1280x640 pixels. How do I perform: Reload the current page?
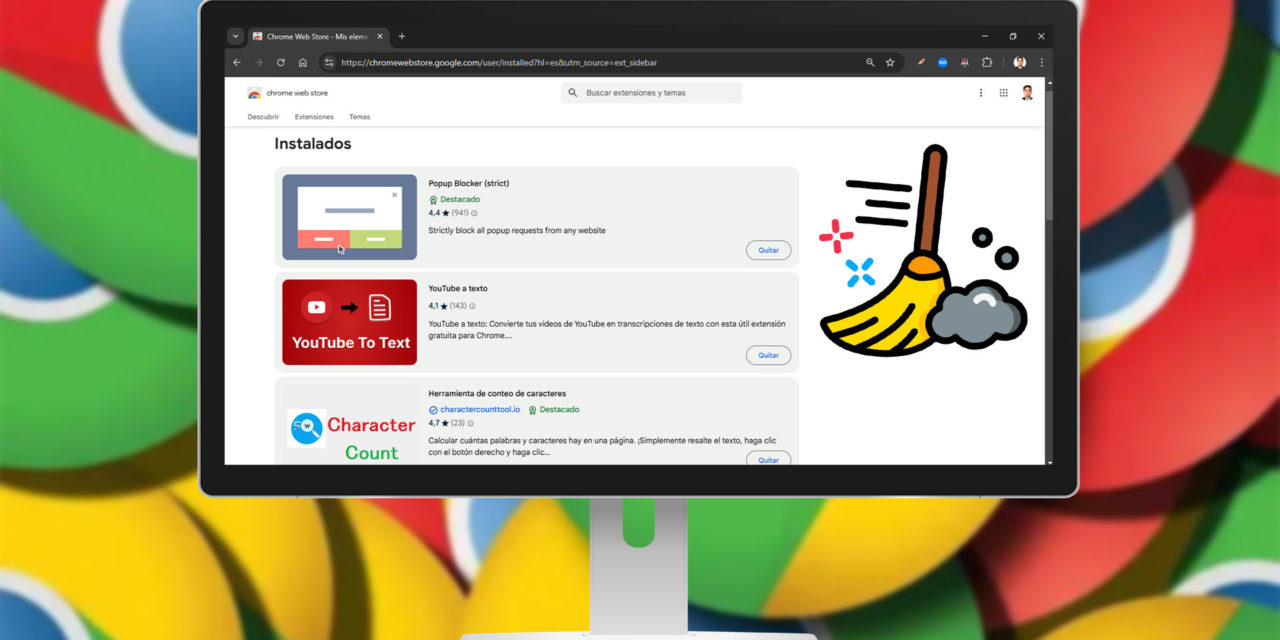click(281, 62)
